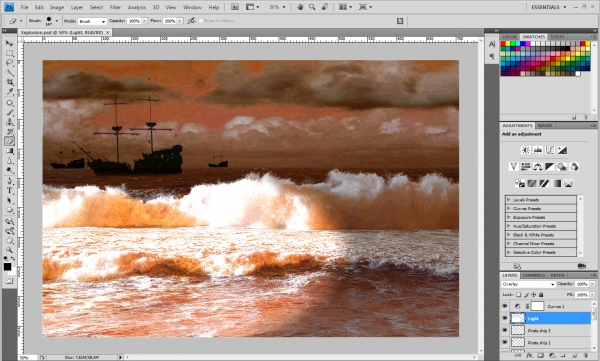
Task: Add a Black & White adjustment
Action: point(550,167)
